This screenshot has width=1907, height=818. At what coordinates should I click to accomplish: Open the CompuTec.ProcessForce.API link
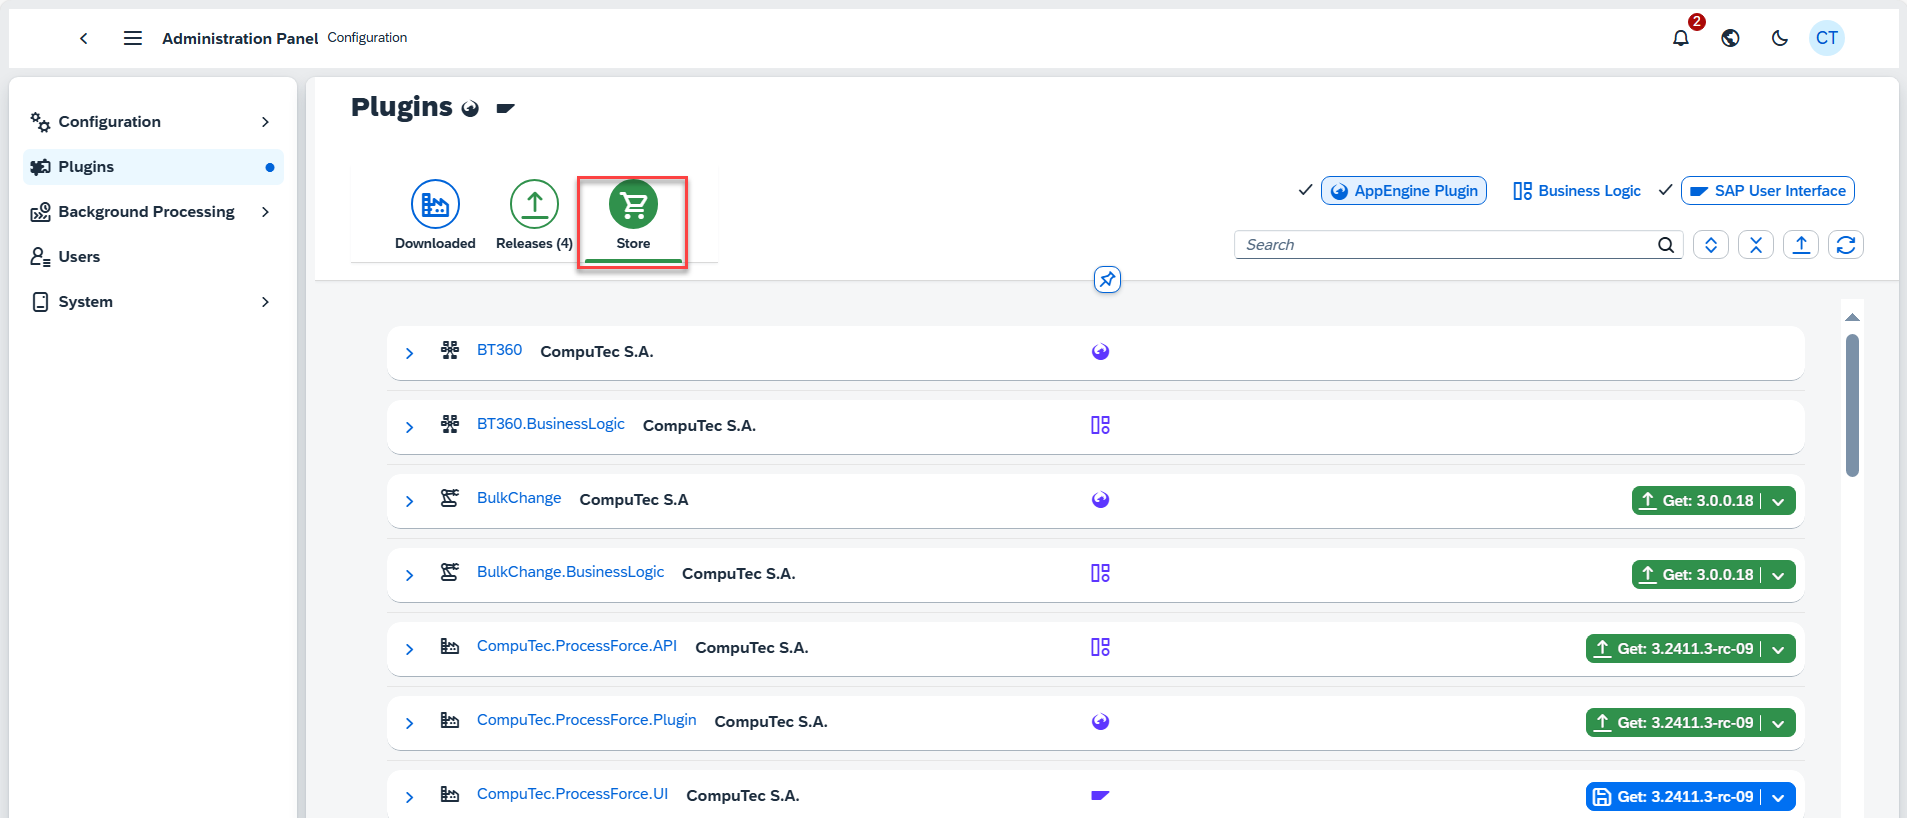click(x=576, y=646)
